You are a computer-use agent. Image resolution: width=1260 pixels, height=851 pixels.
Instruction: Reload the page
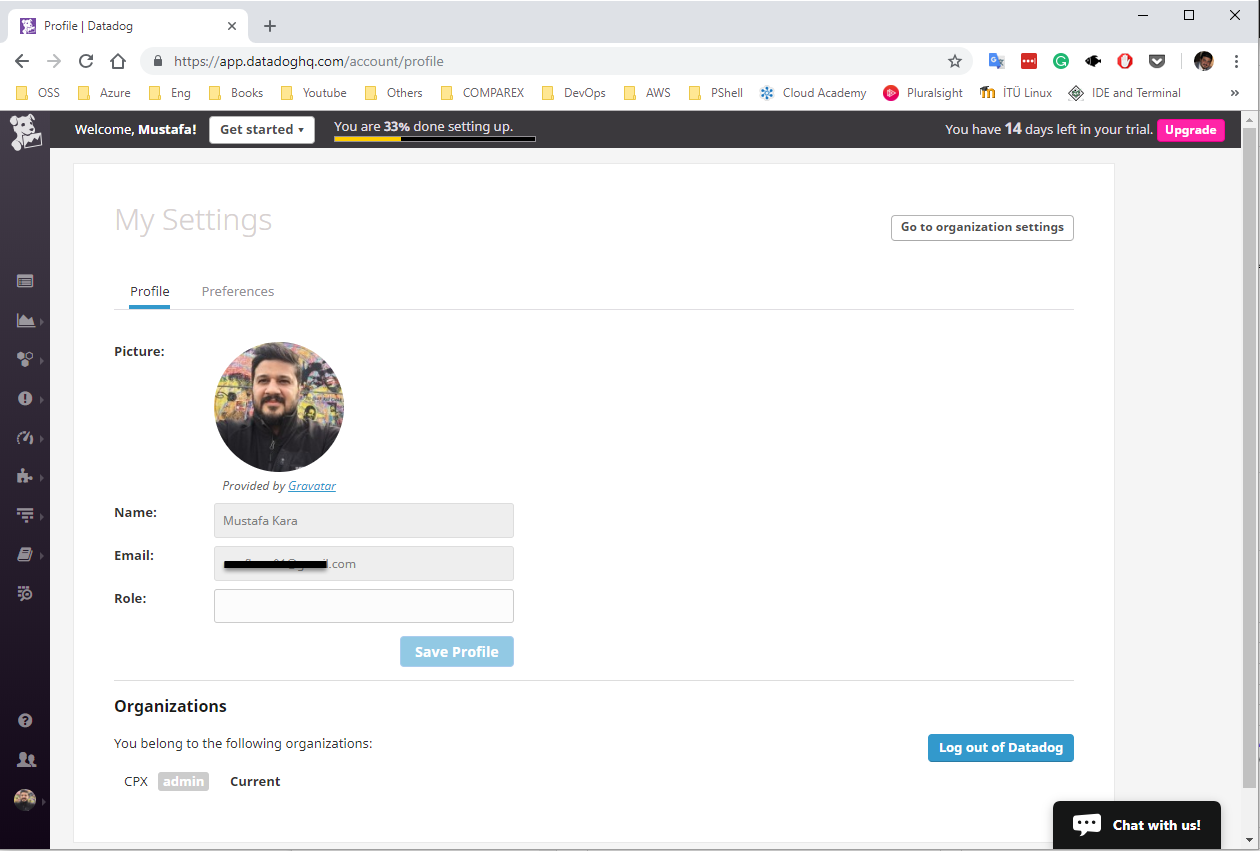click(x=86, y=61)
